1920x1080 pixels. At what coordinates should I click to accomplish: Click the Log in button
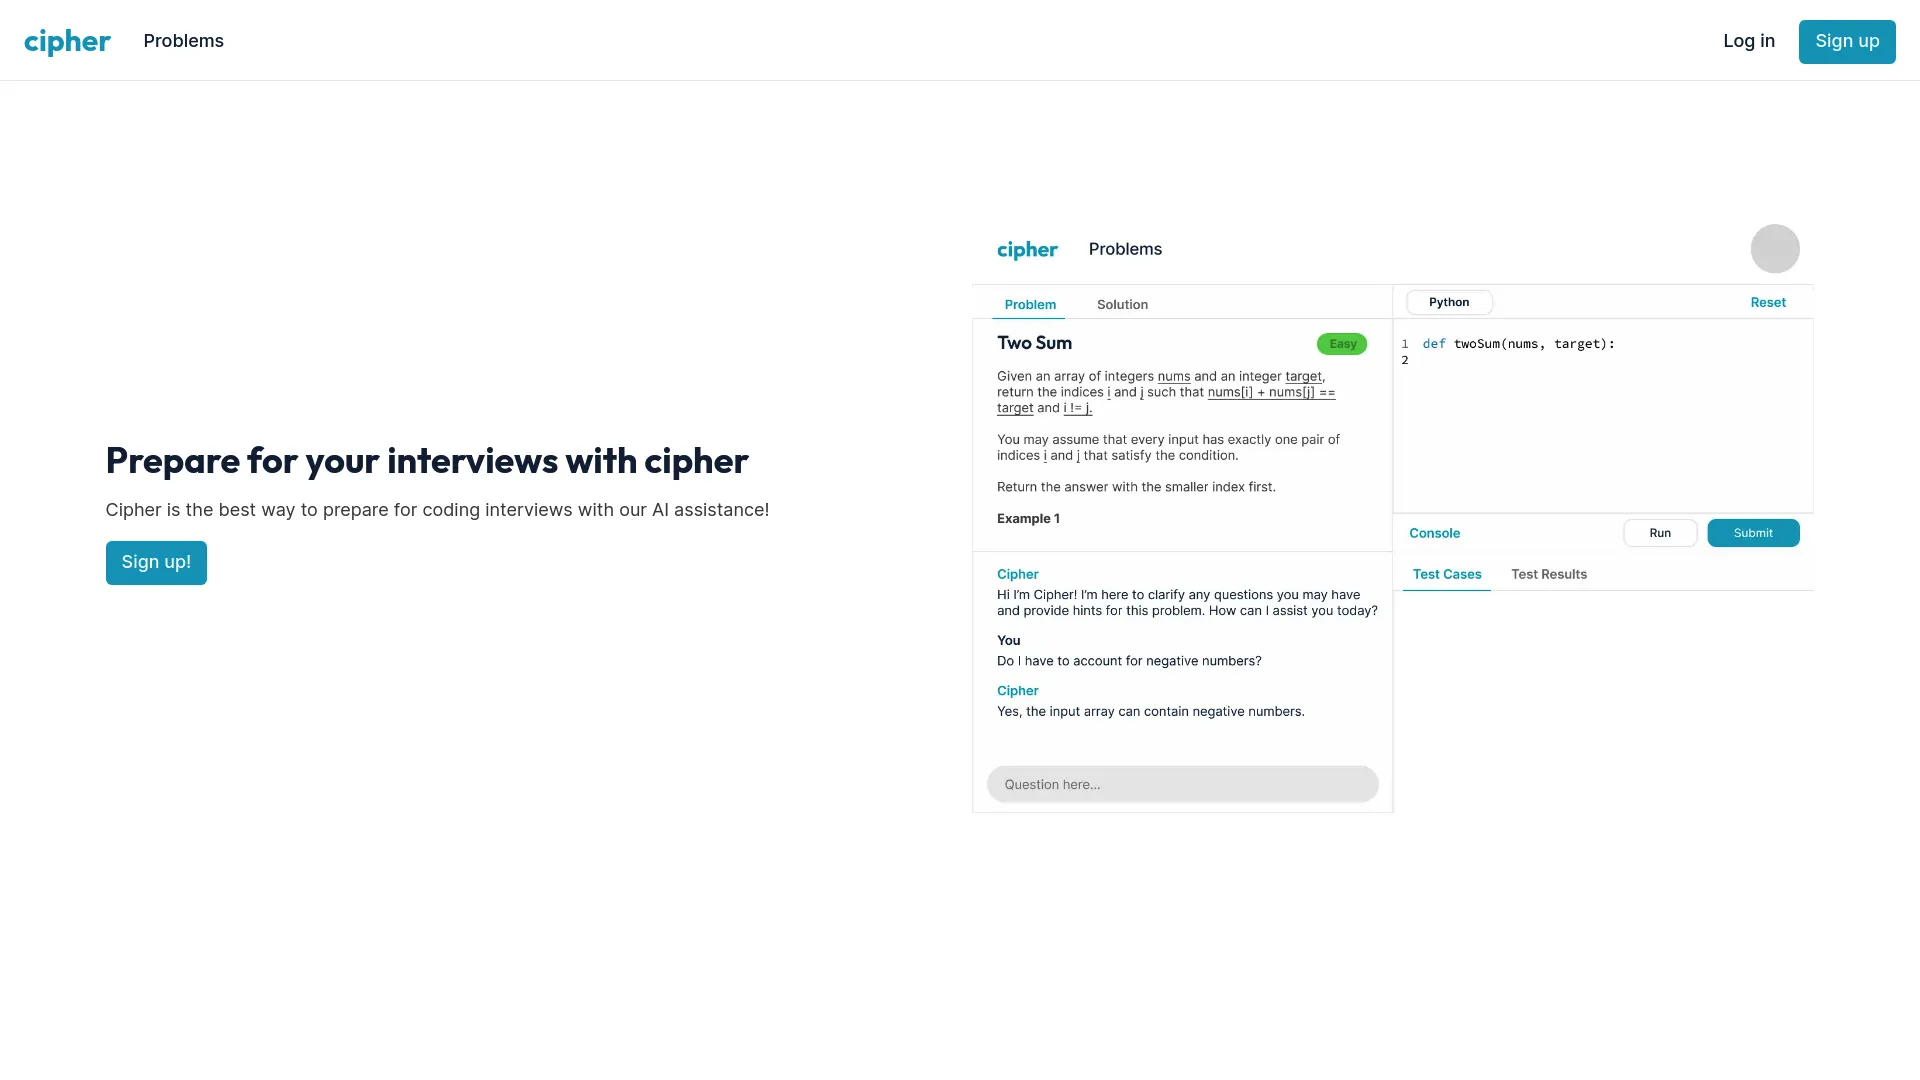1749,40
